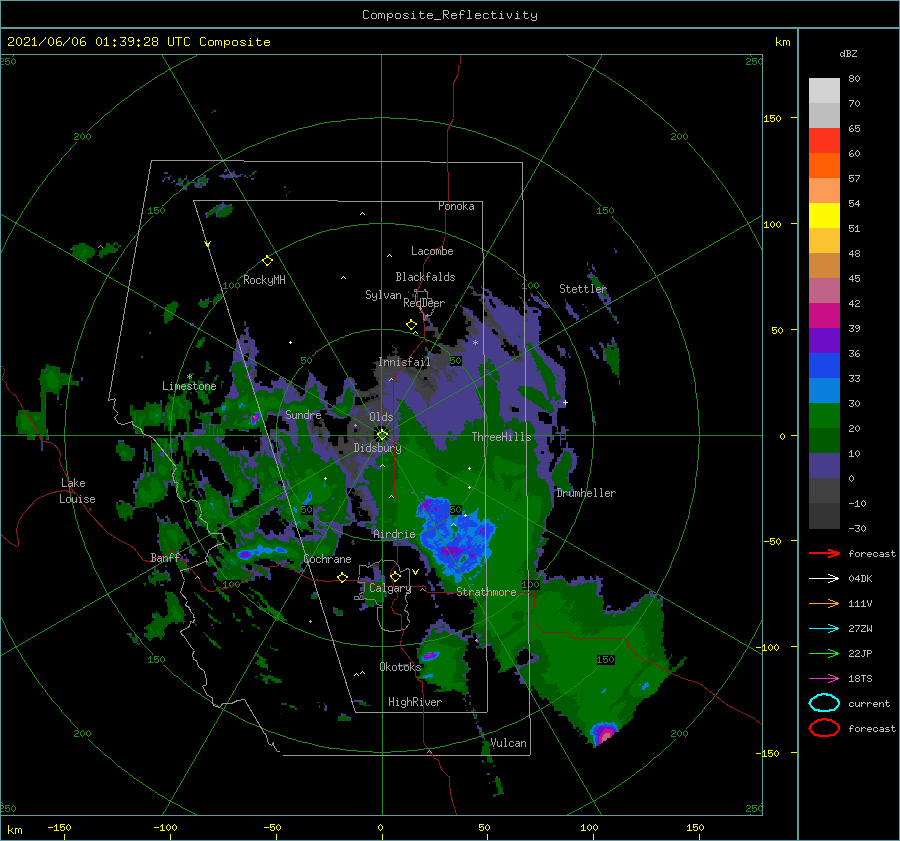The image size is (900, 841).
Task: Click the cyan 27ZW arrow legend icon
Action: click(824, 629)
